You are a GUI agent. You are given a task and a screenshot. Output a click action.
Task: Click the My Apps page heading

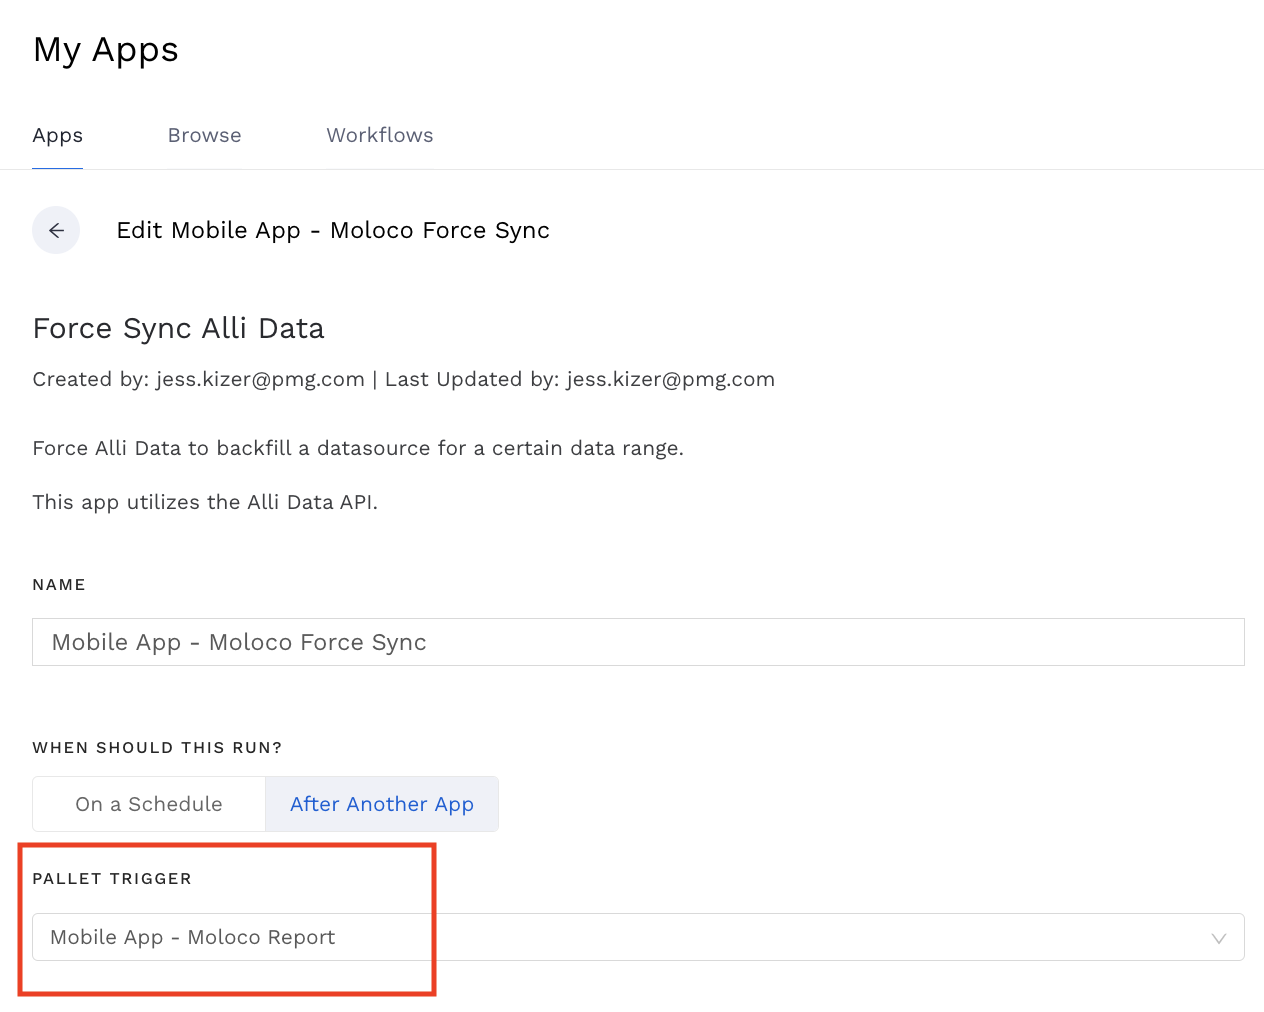pyautogui.click(x=106, y=50)
